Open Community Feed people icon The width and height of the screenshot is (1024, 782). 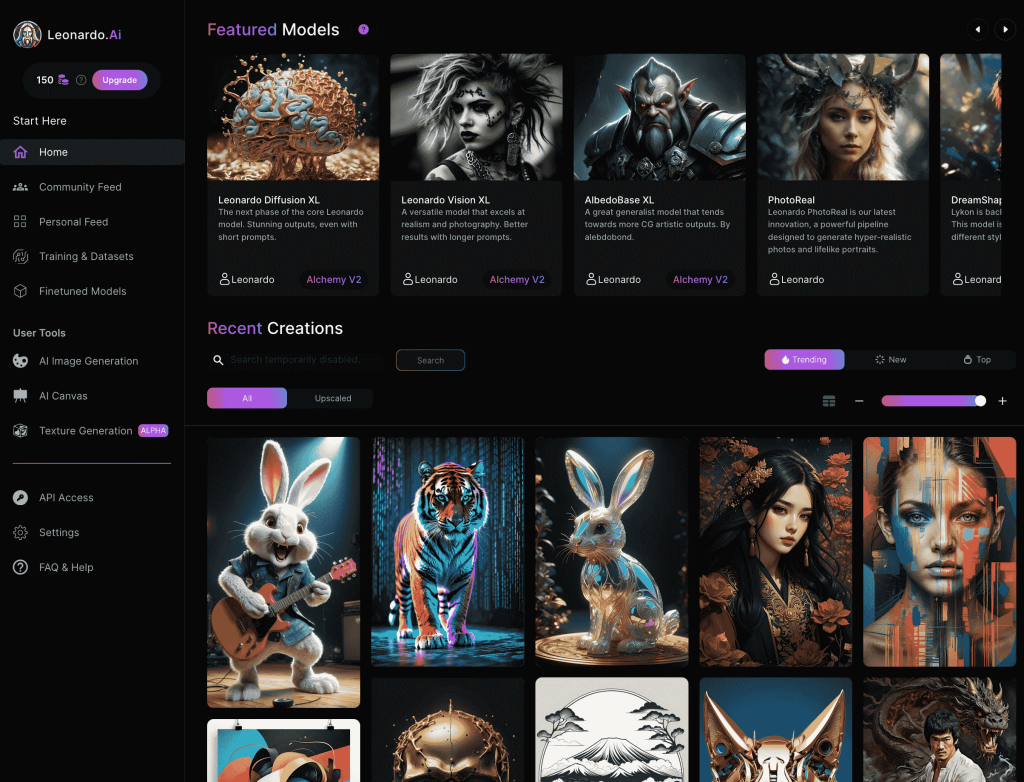pos(20,187)
